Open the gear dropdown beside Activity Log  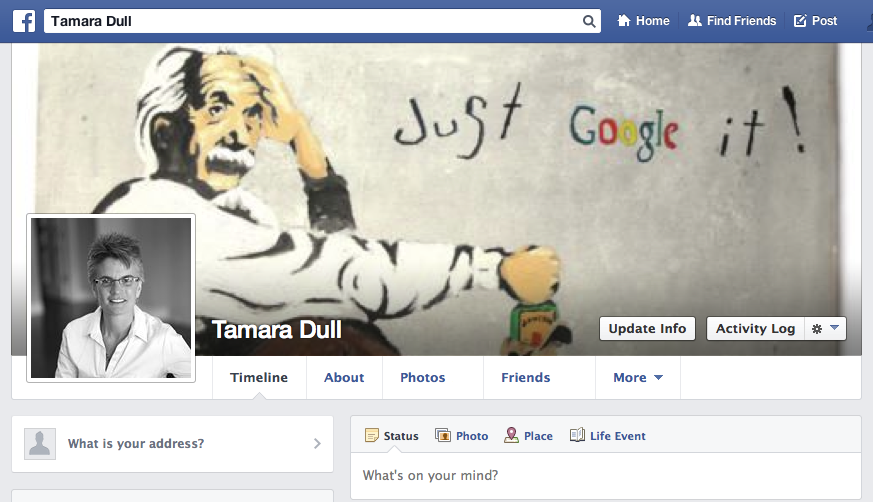pos(825,328)
